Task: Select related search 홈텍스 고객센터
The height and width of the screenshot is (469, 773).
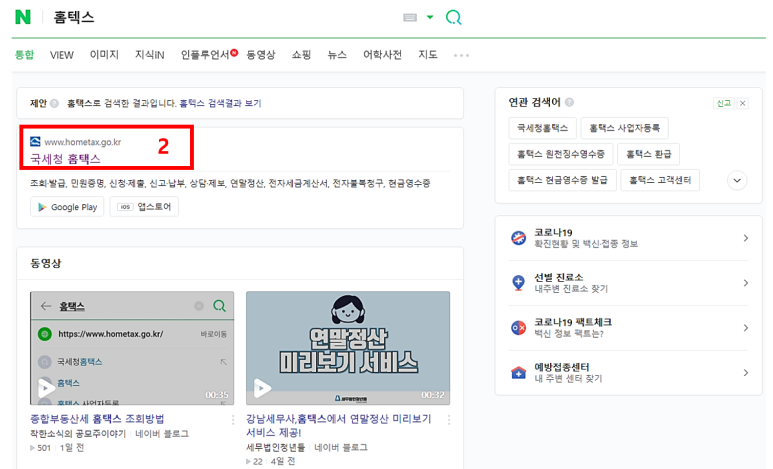Action: click(660, 180)
